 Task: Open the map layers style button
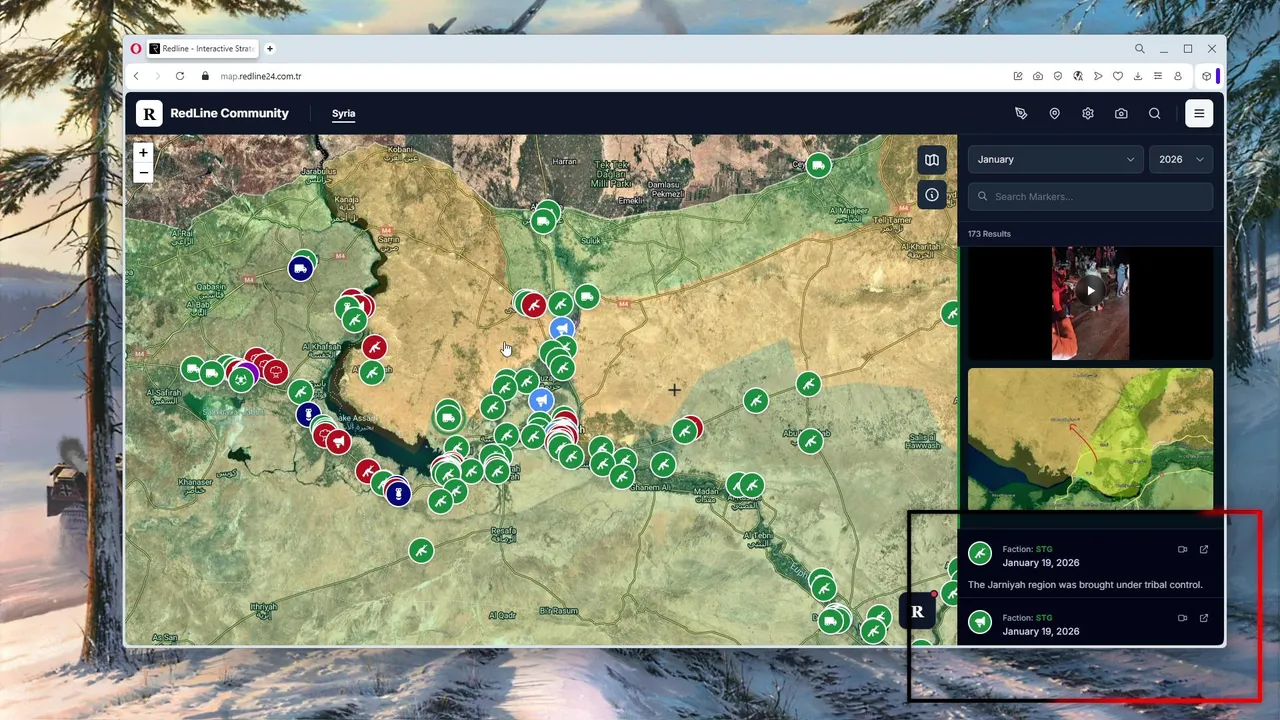[x=931, y=160]
